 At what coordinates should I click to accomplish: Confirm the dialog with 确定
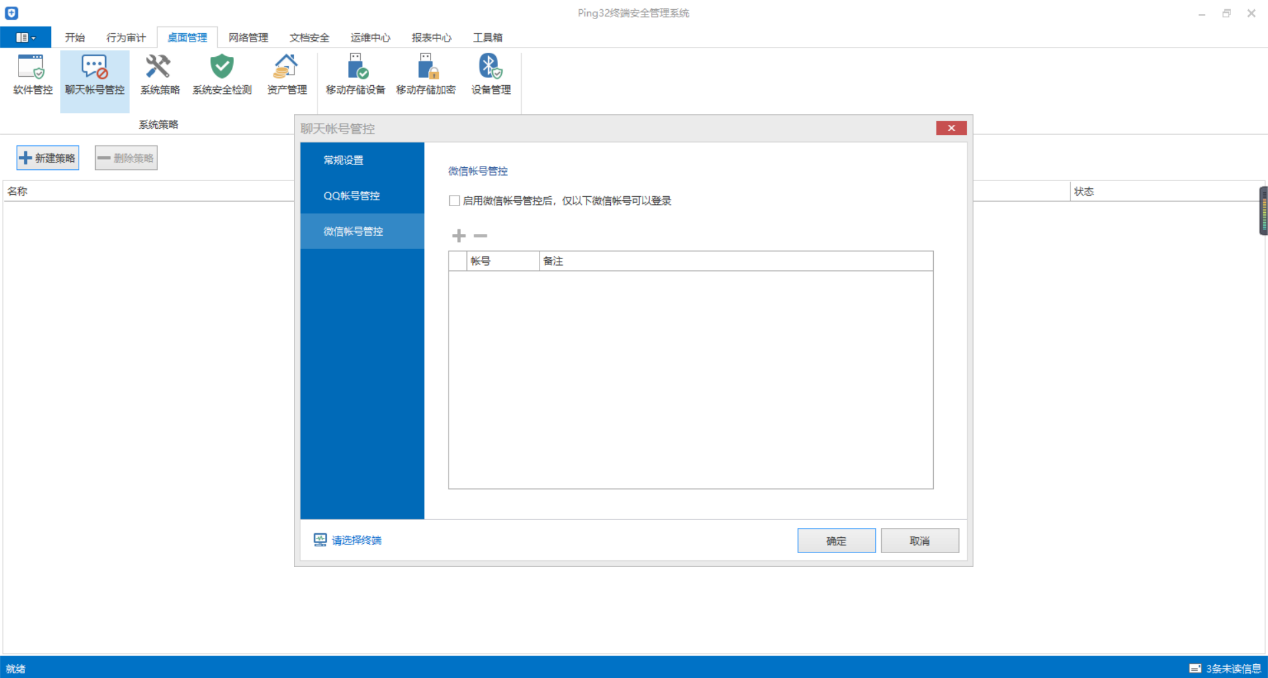click(837, 541)
